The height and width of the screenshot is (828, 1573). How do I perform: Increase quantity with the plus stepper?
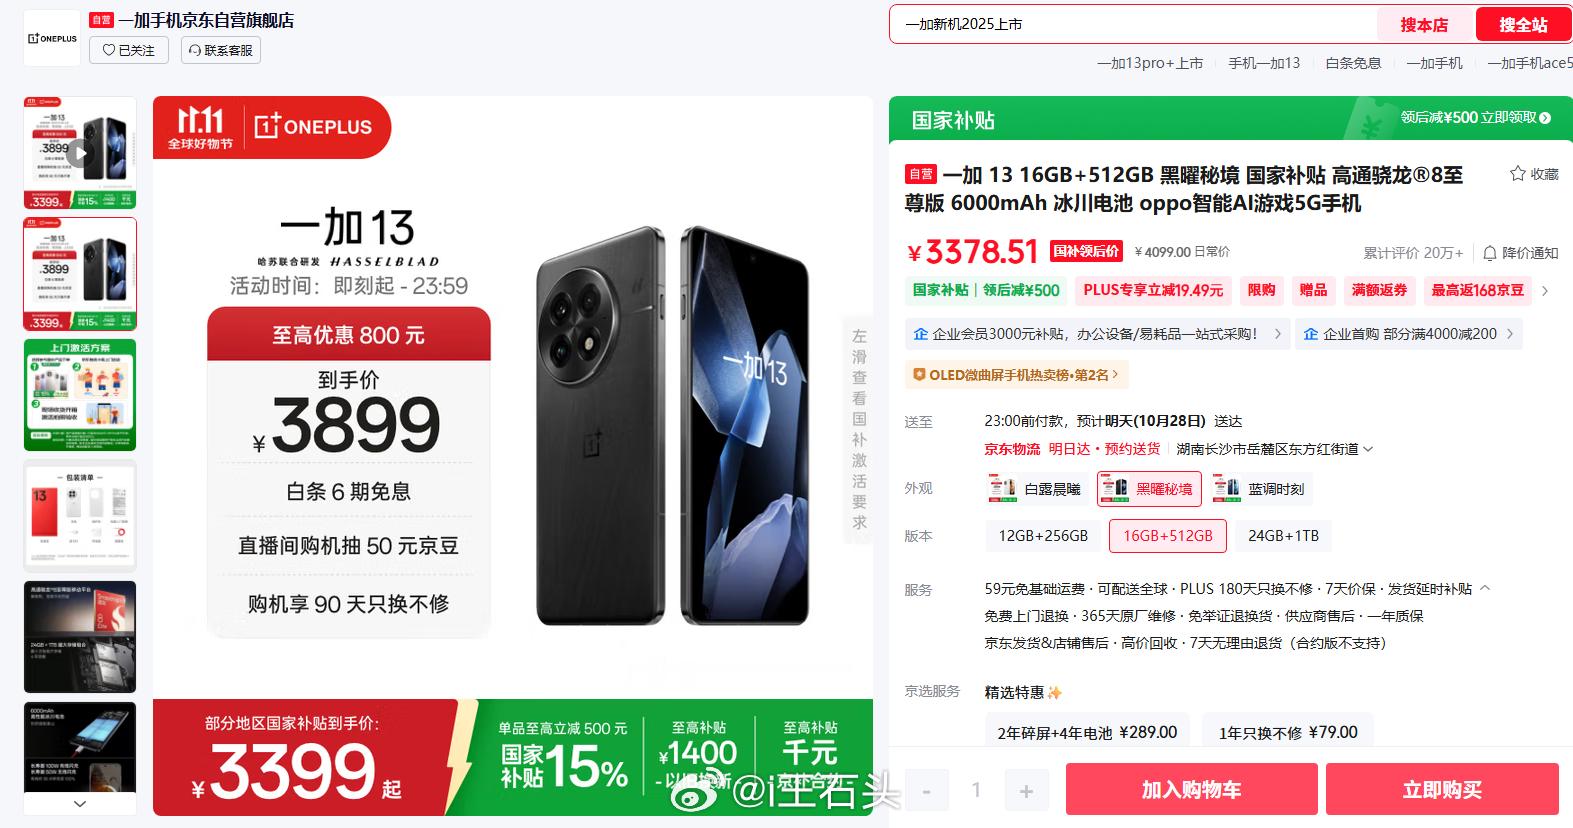click(1026, 791)
